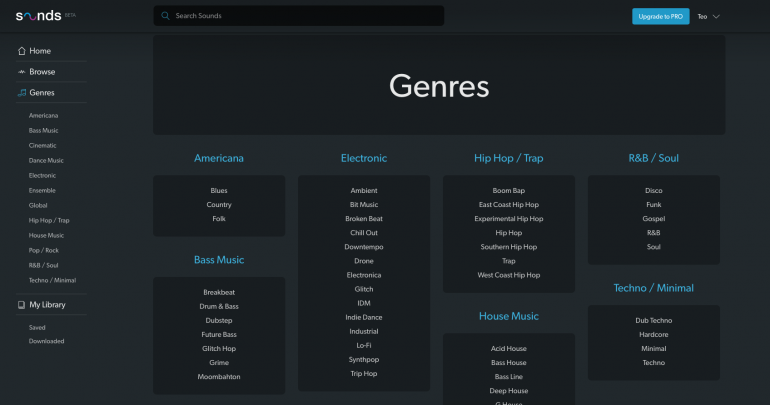Select Americana in sidebar genre list
The height and width of the screenshot is (405, 770).
(43, 115)
